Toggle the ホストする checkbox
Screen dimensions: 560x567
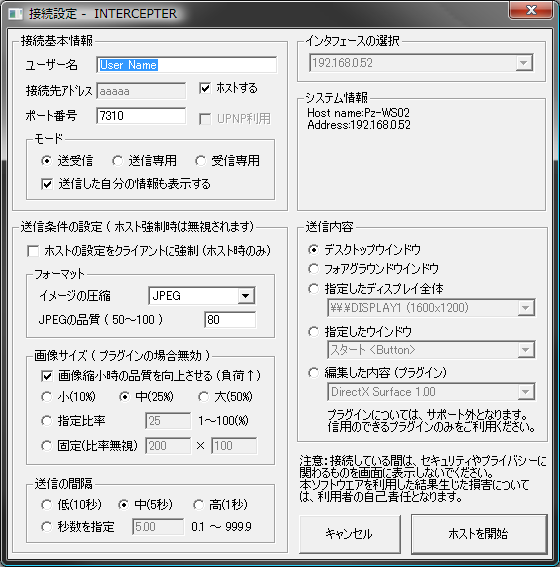click(205, 88)
